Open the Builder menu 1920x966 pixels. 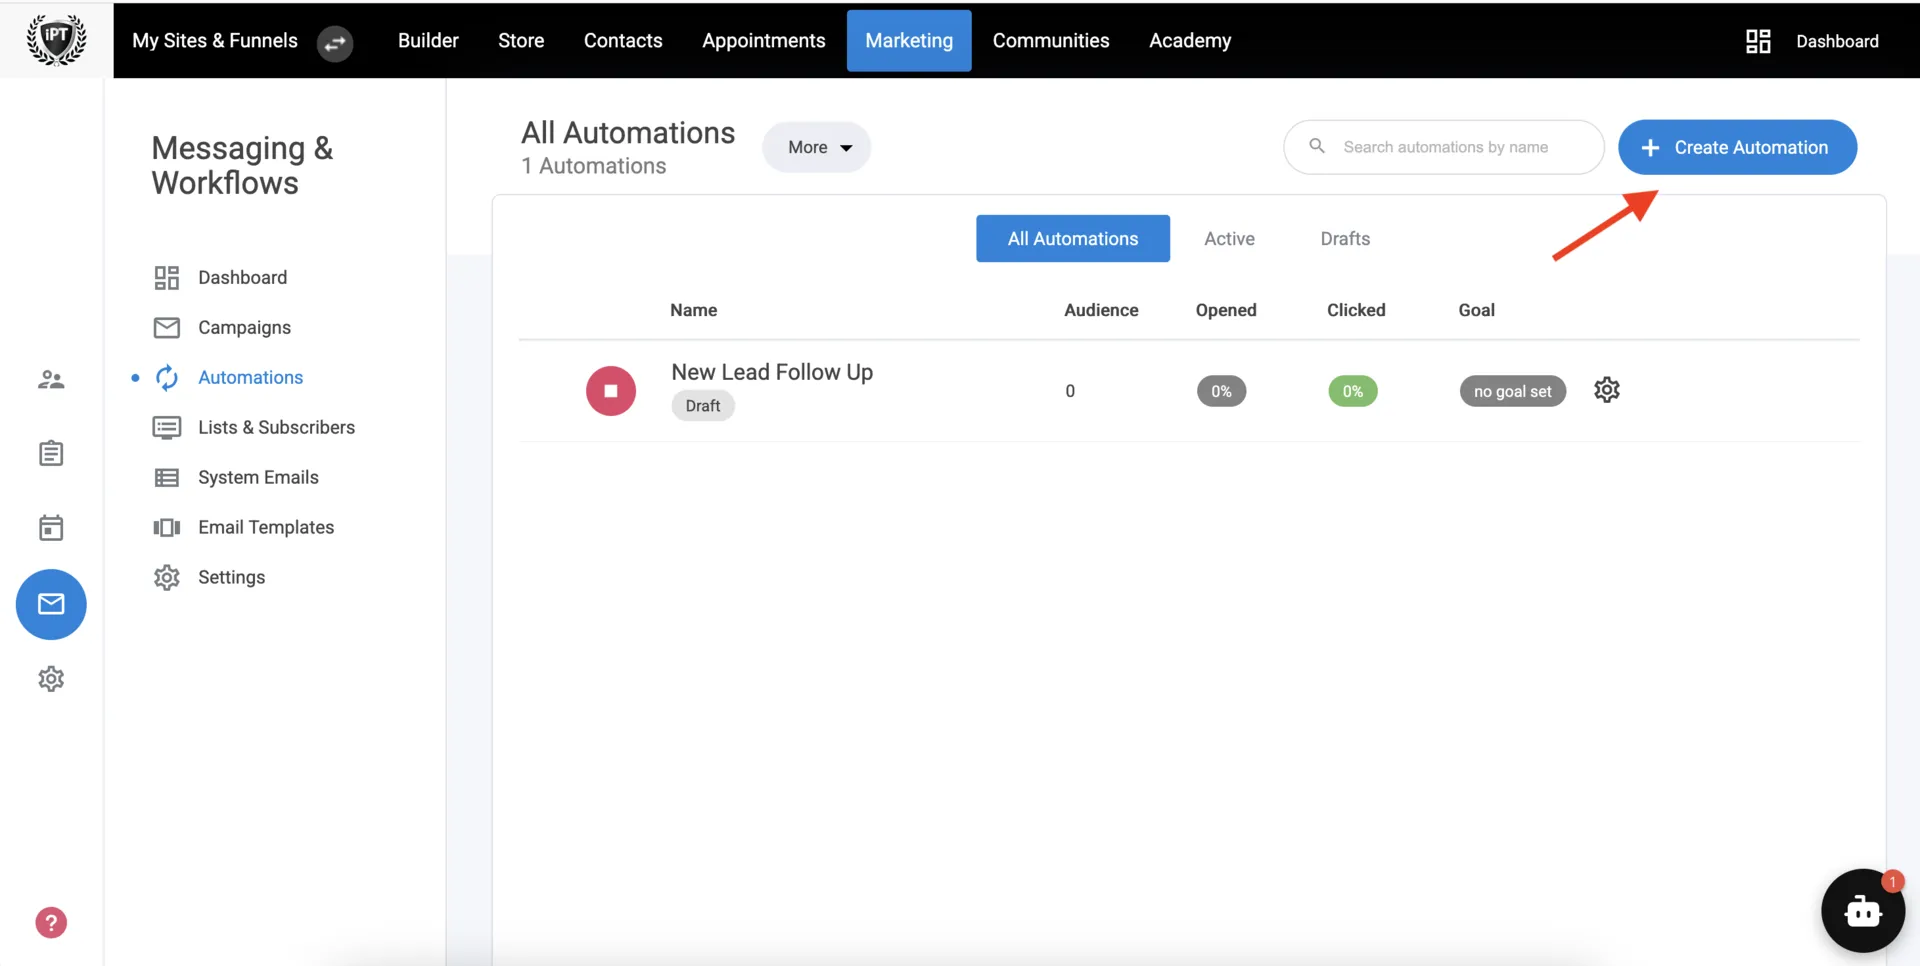(428, 40)
